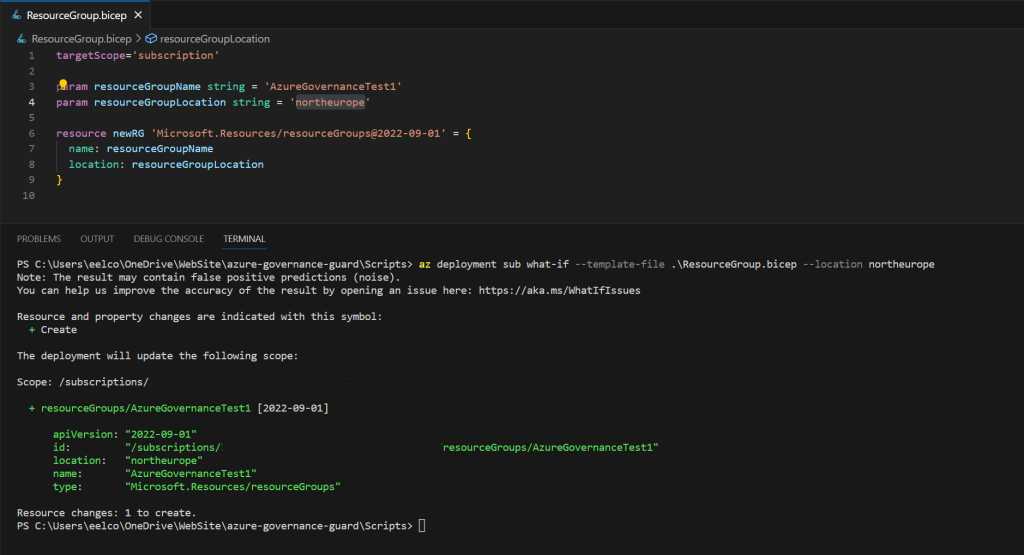The width and height of the screenshot is (1024, 555).
Task: Click the breadcrumb separator chevron
Action: point(138,39)
